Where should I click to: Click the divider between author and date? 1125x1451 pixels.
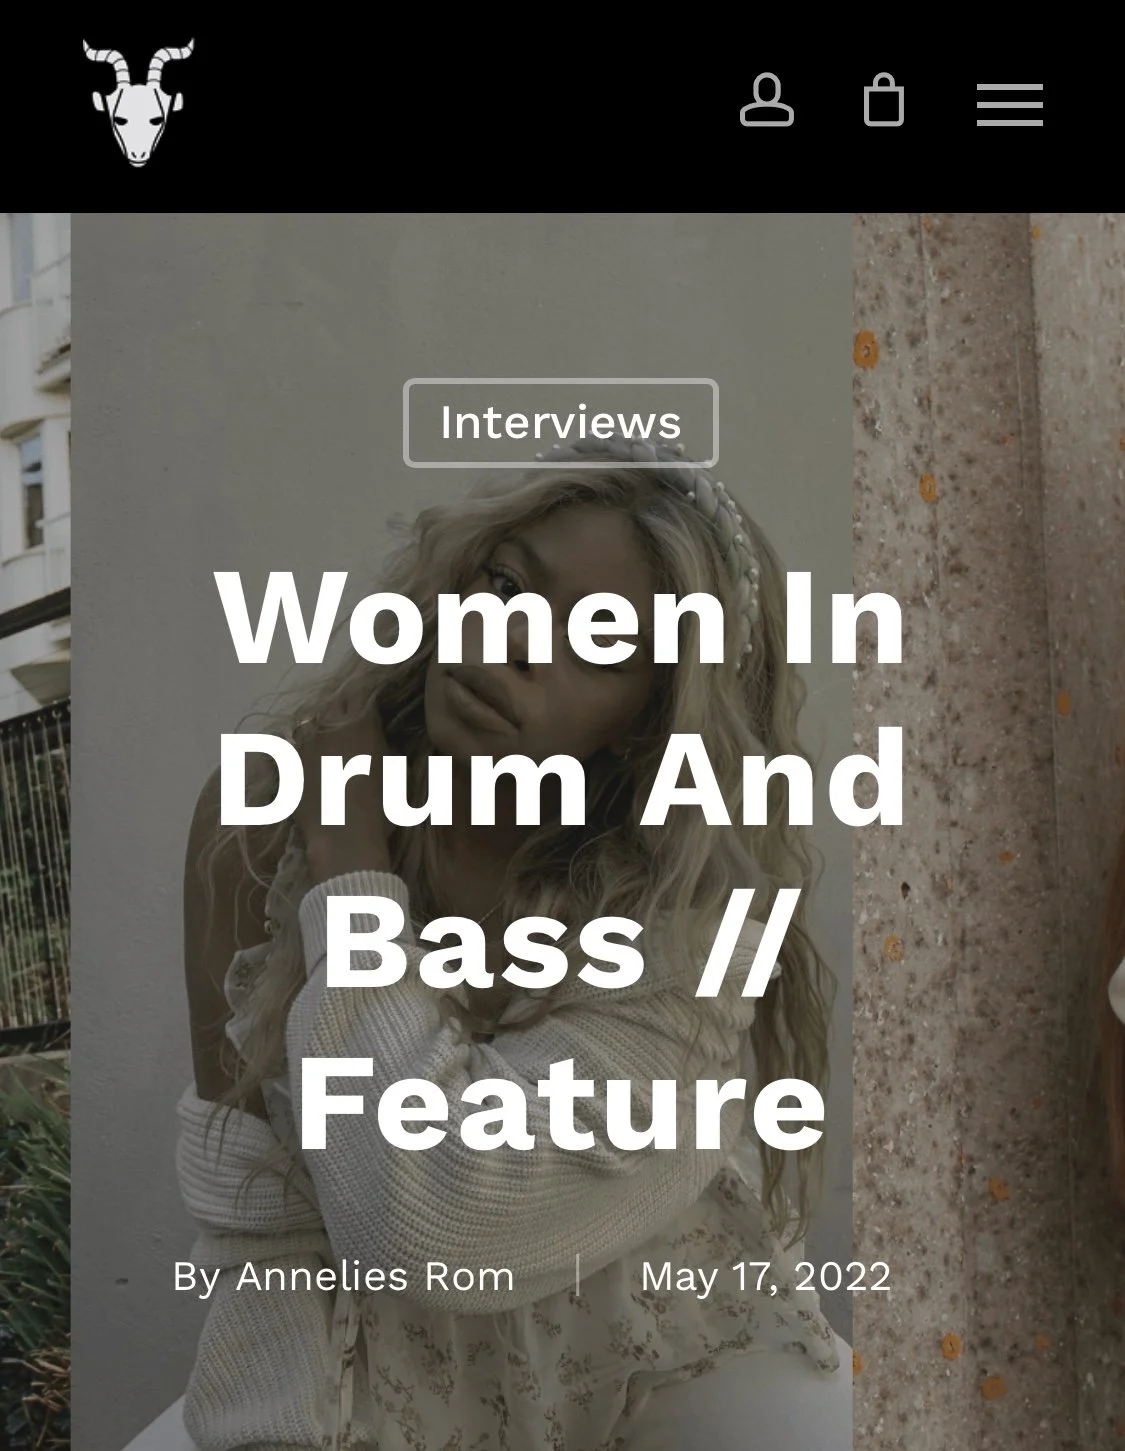pyautogui.click(x=578, y=1276)
